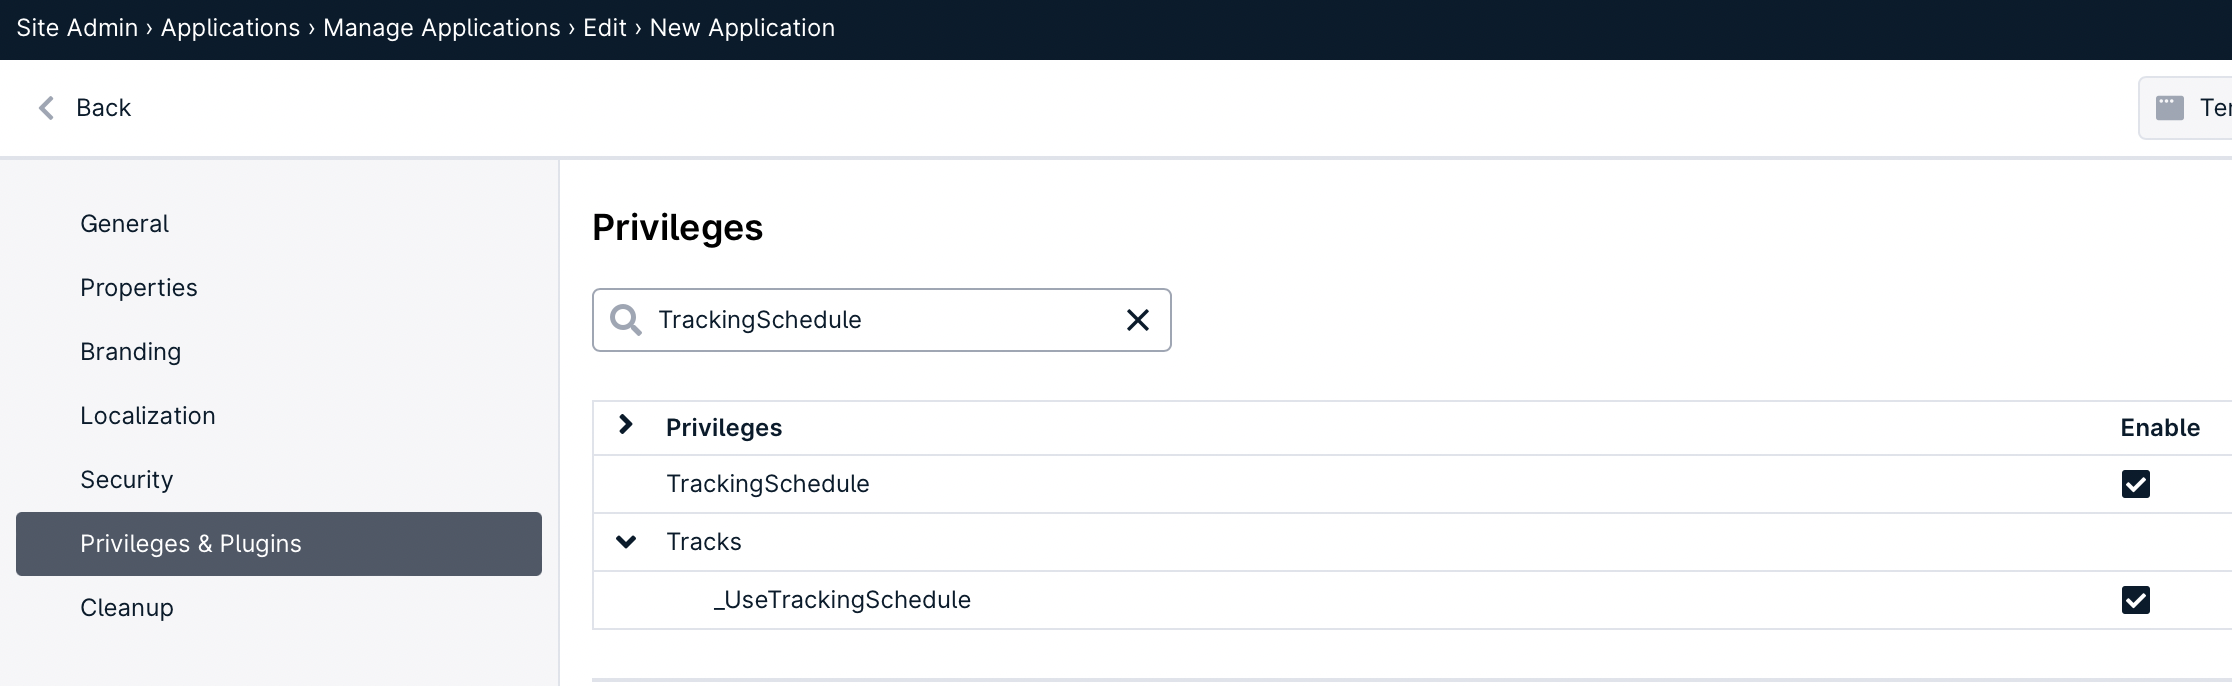Collapse the Tracks group

click(x=626, y=542)
